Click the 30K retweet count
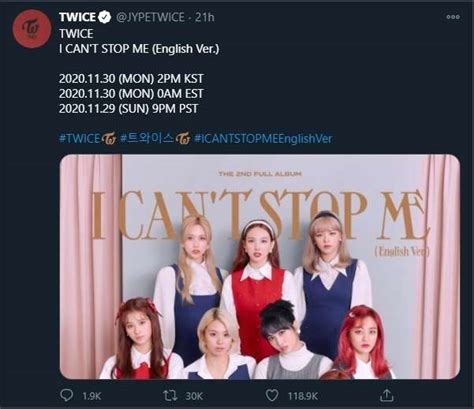This screenshot has width=474, height=409. click(x=194, y=396)
